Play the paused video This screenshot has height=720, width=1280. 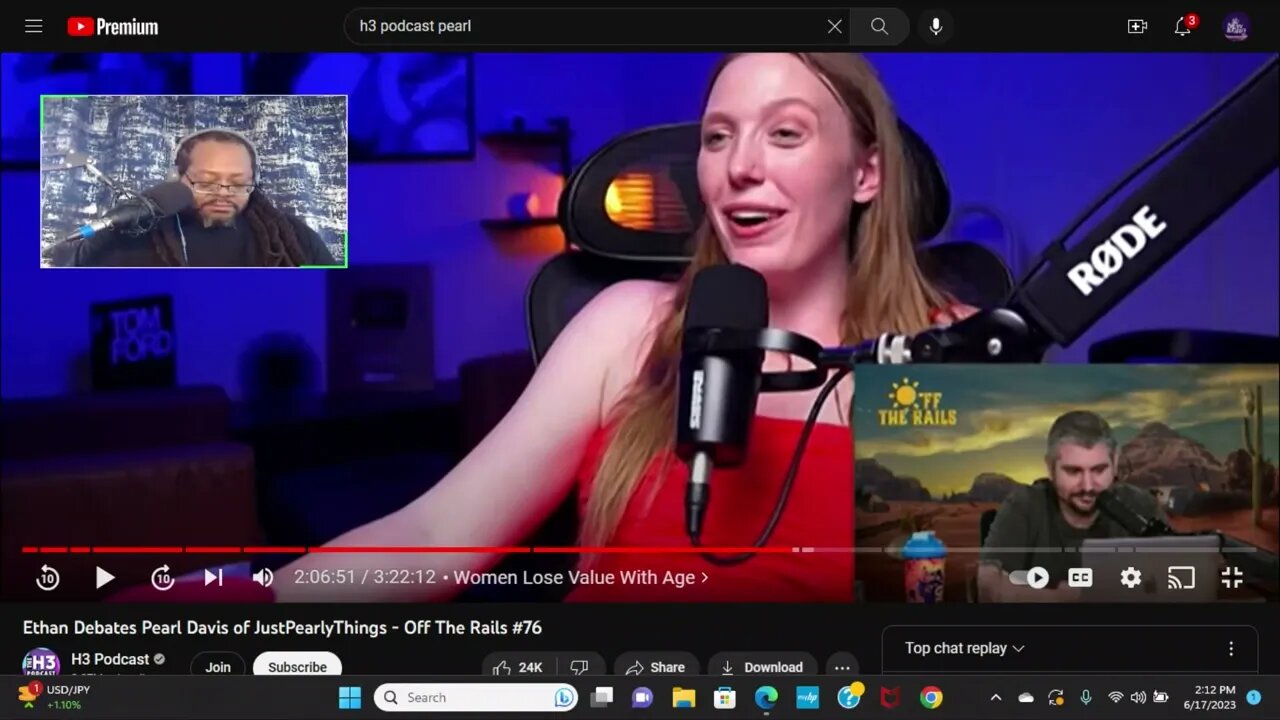104,577
